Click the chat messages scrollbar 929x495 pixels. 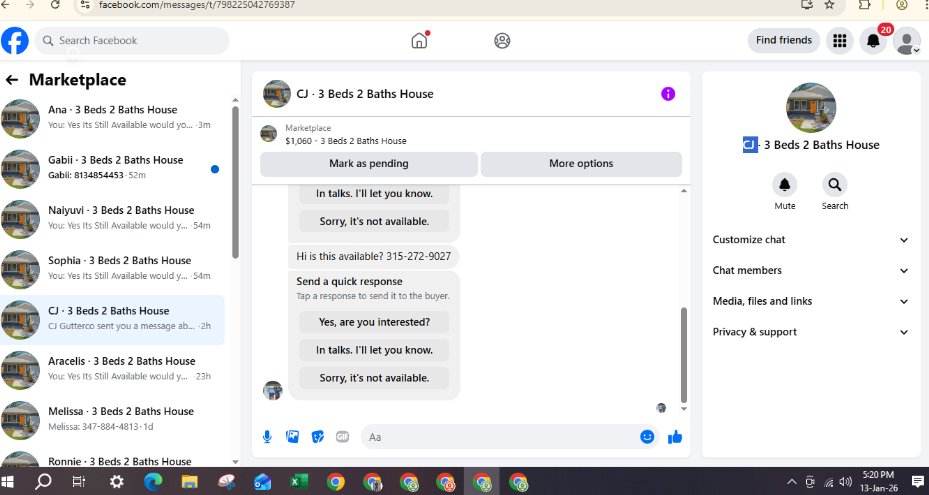pos(684,355)
